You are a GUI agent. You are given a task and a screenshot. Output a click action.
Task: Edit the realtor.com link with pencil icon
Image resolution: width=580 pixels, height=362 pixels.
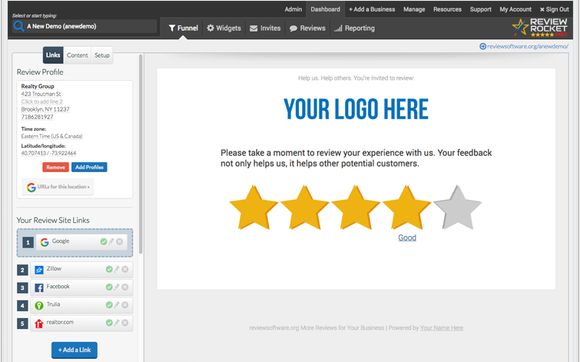117,322
